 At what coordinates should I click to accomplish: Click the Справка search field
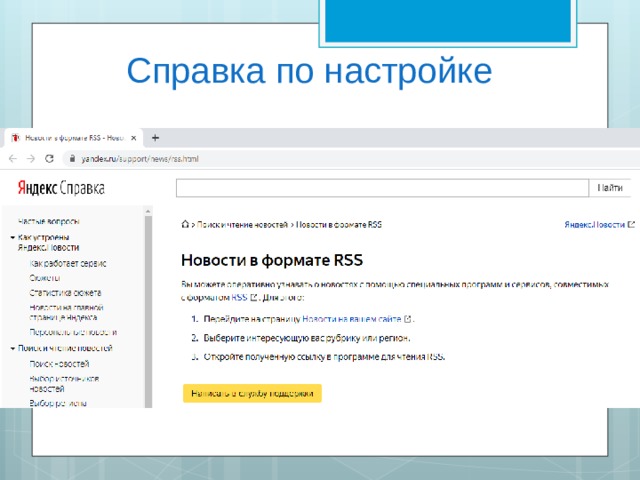[382, 188]
